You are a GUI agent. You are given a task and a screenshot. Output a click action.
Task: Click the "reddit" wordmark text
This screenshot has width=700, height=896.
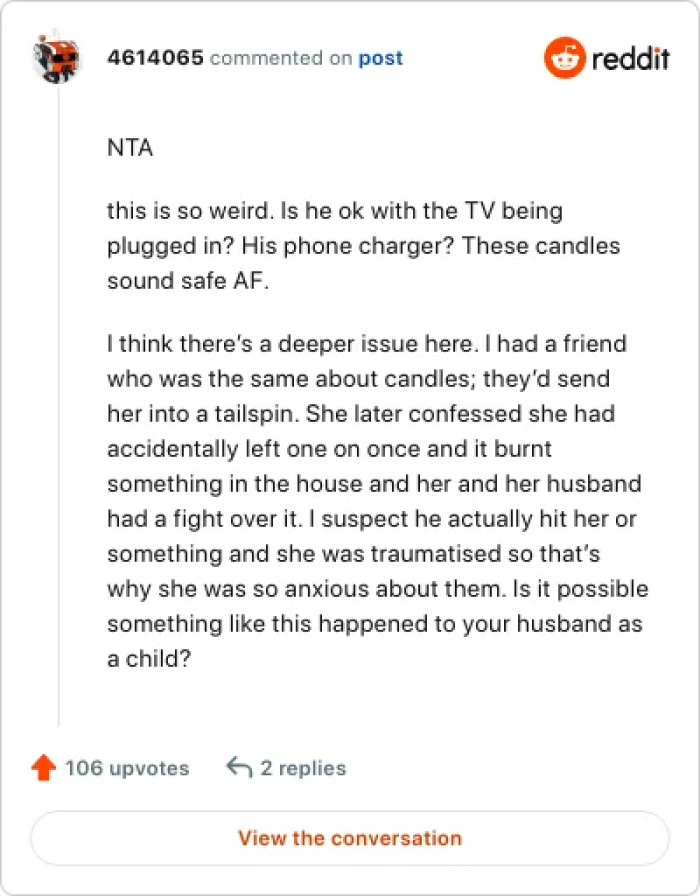[631, 59]
